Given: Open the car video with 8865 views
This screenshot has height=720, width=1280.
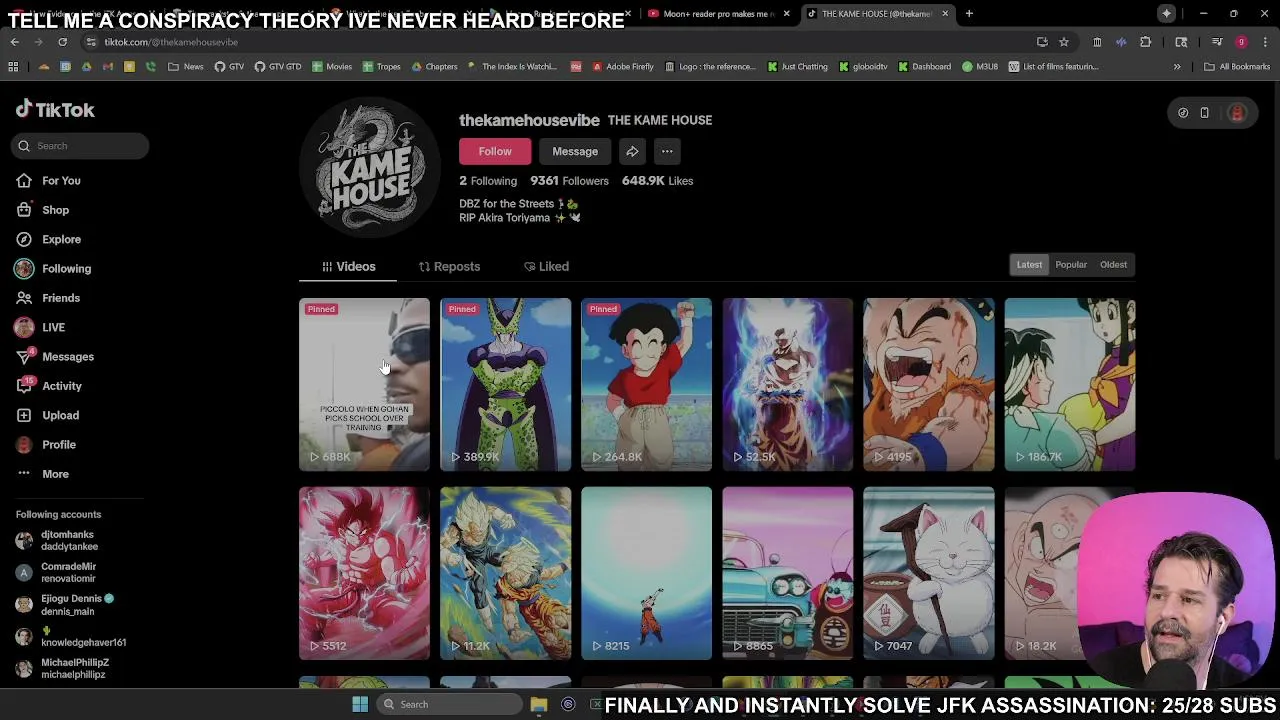Looking at the screenshot, I should tap(788, 573).
